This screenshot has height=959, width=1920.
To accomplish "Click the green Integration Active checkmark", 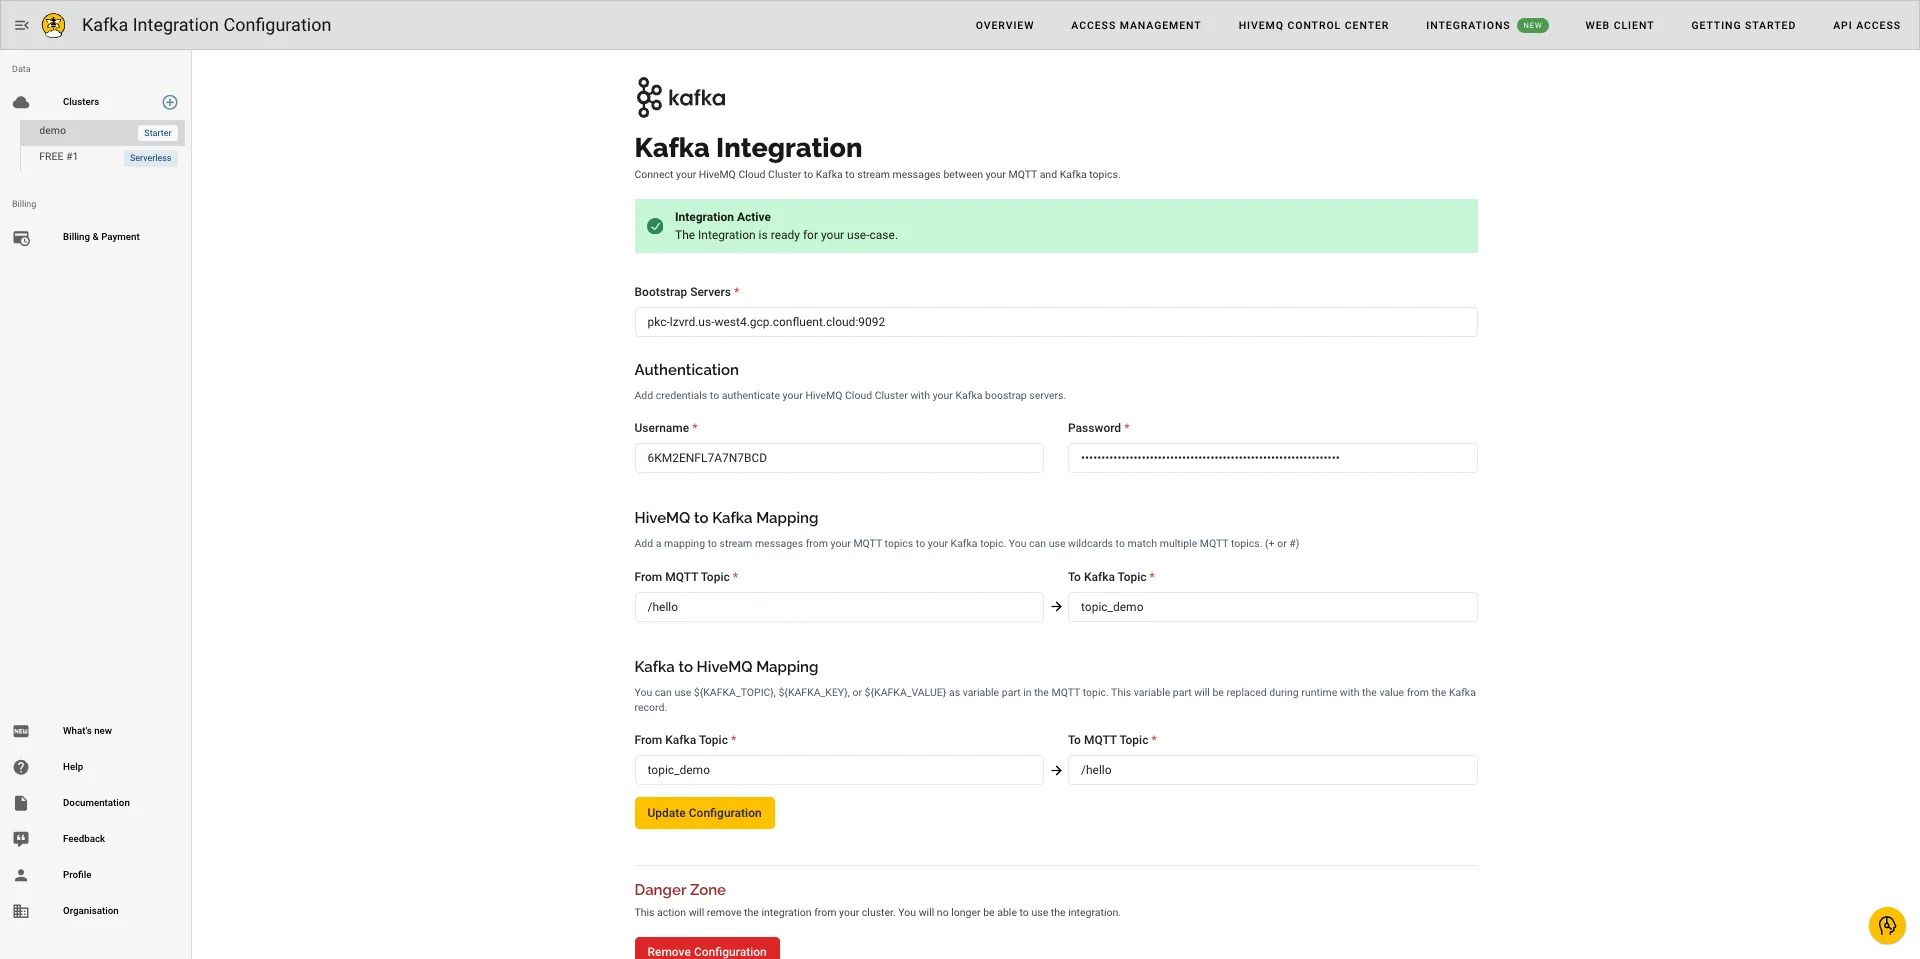I will pos(655,226).
